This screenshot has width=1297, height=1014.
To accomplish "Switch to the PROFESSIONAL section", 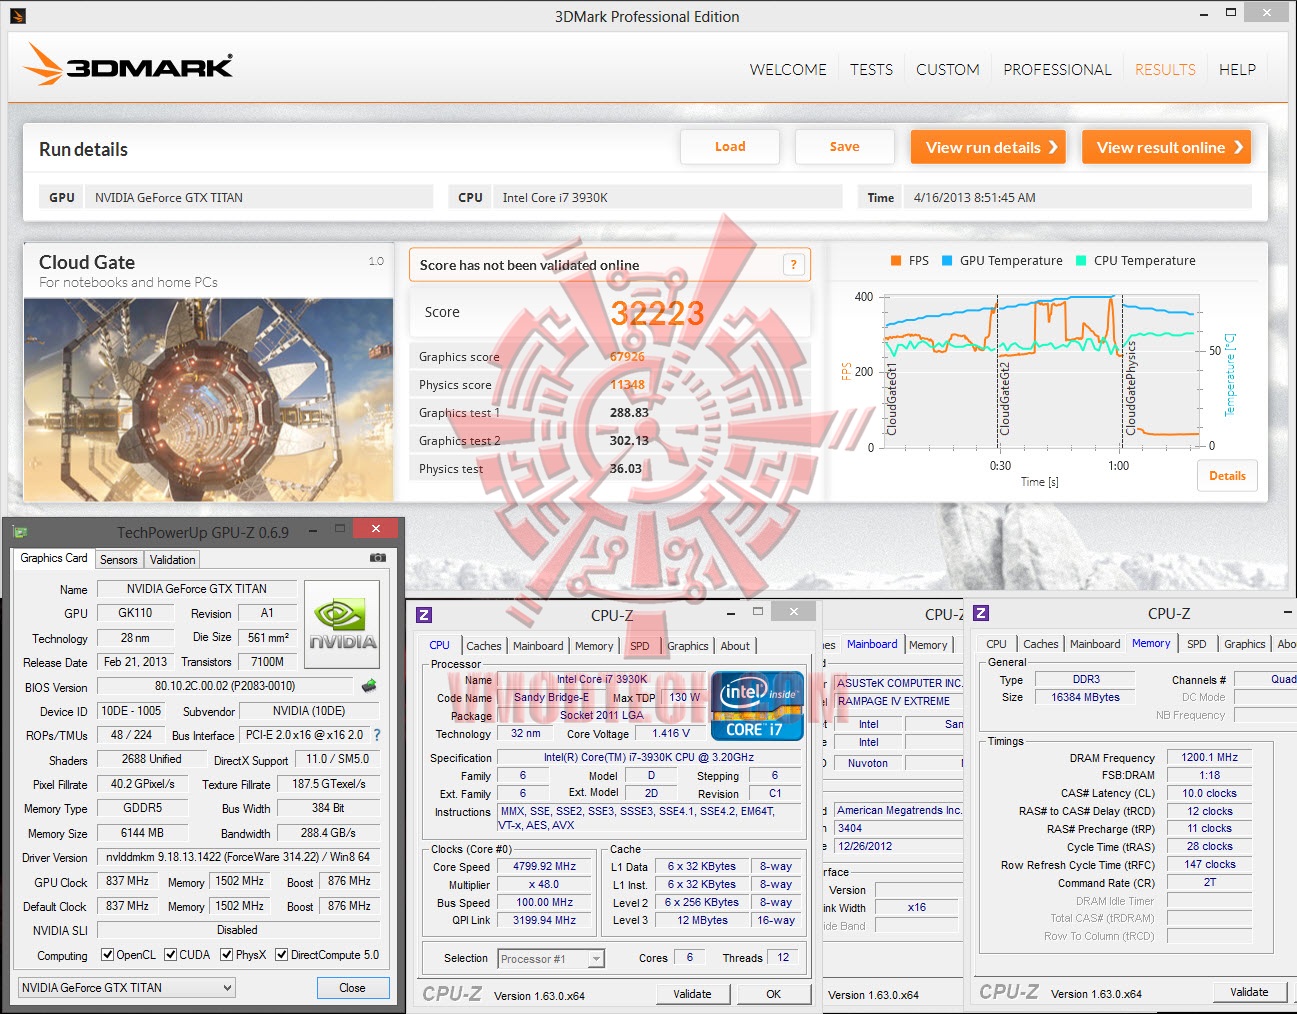I will coord(1057,70).
